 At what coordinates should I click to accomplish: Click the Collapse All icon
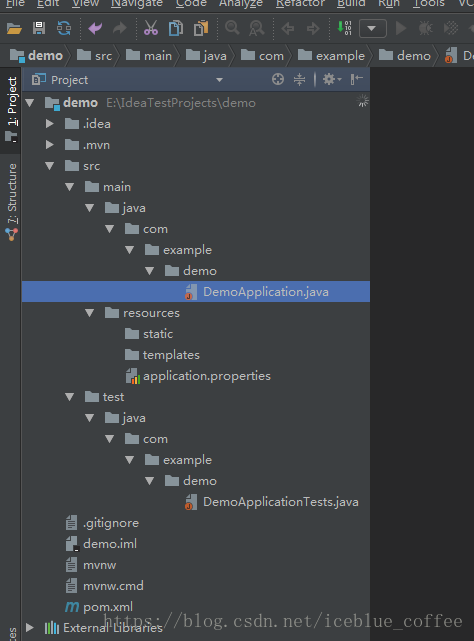coord(299,79)
